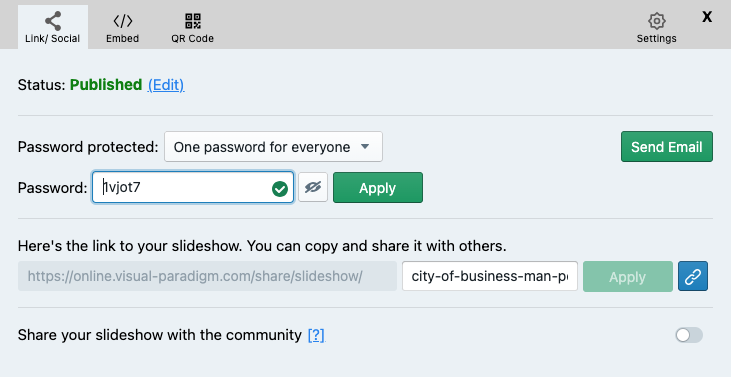
Task: Open the [?] community help link
Action: [316, 335]
